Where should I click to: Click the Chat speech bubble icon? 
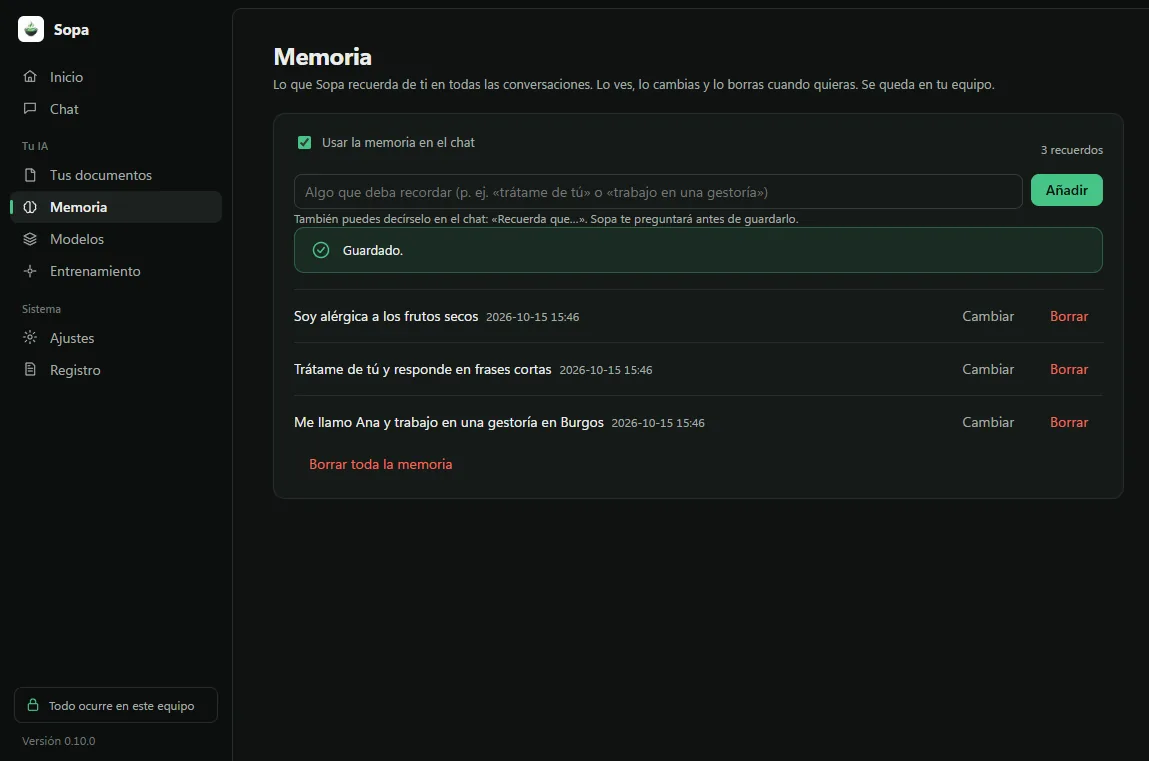[30, 108]
